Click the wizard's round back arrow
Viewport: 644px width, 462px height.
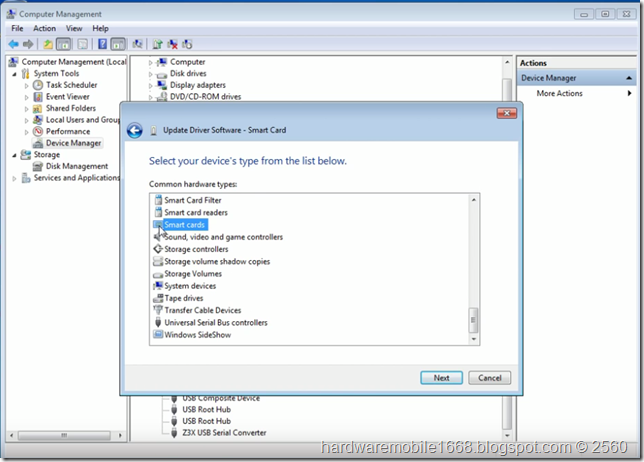pyautogui.click(x=135, y=131)
